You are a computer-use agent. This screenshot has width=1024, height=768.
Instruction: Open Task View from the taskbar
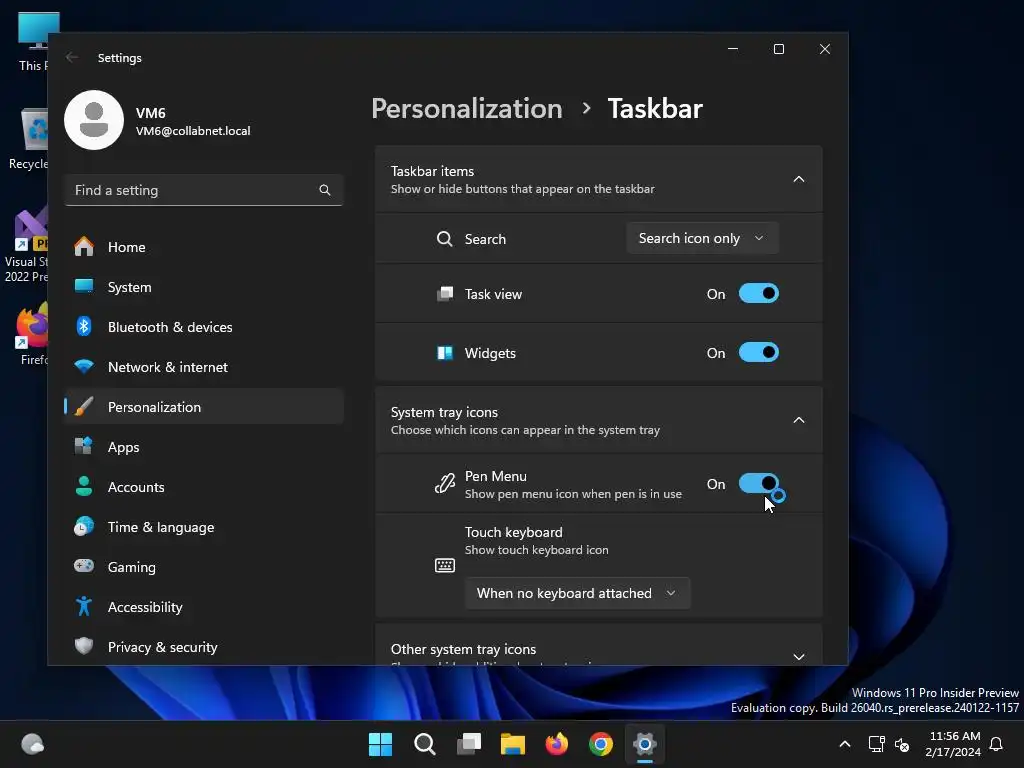[x=469, y=744]
